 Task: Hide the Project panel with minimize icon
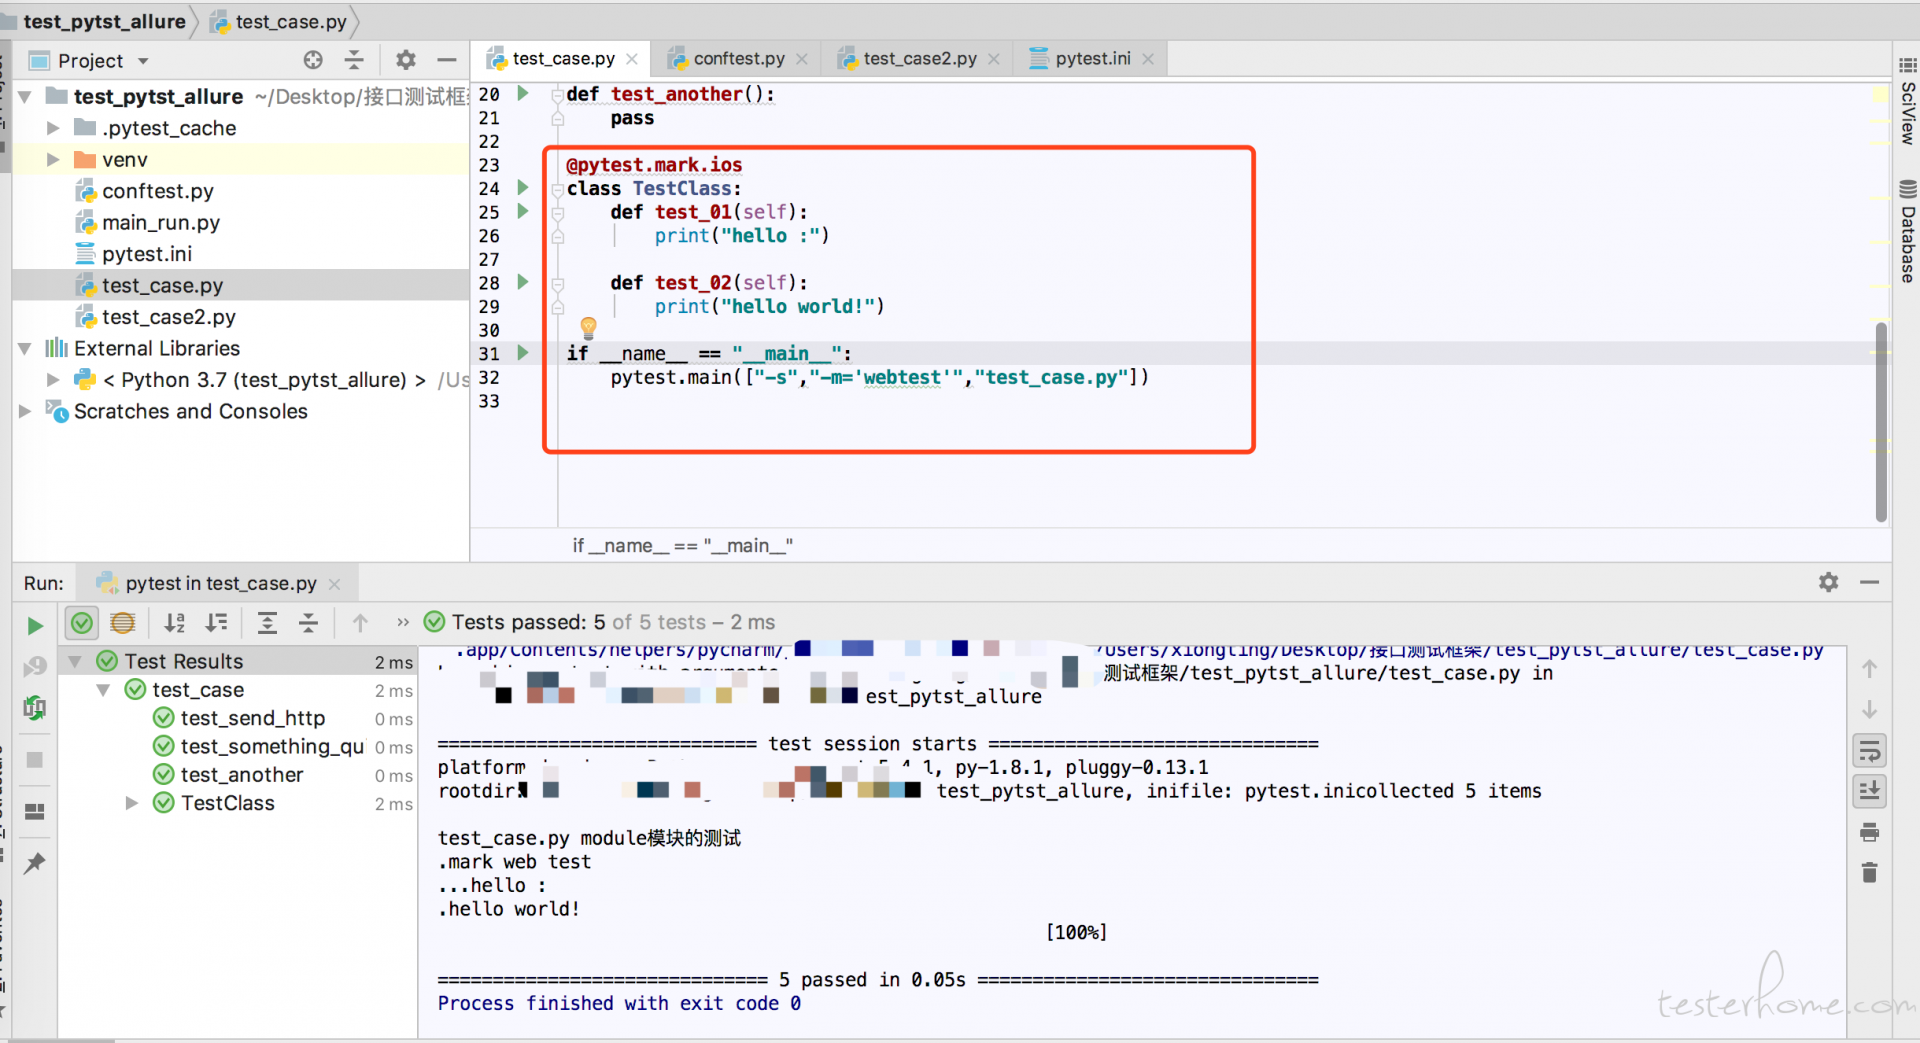coord(446,60)
